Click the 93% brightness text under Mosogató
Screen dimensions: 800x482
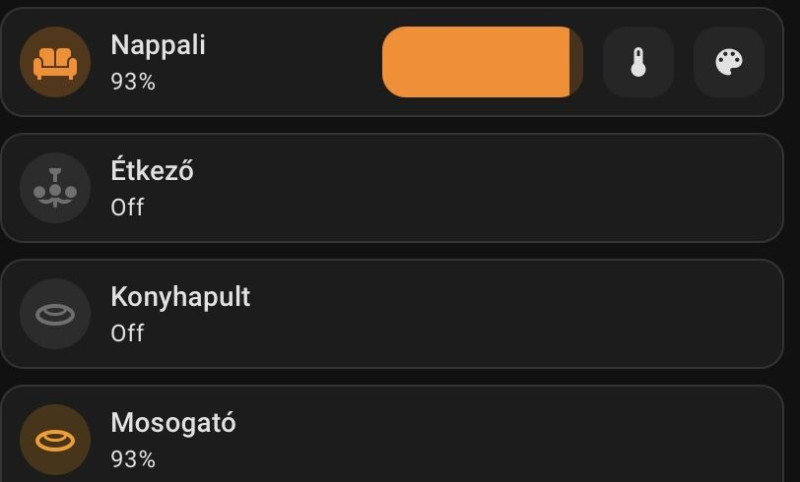point(133,460)
